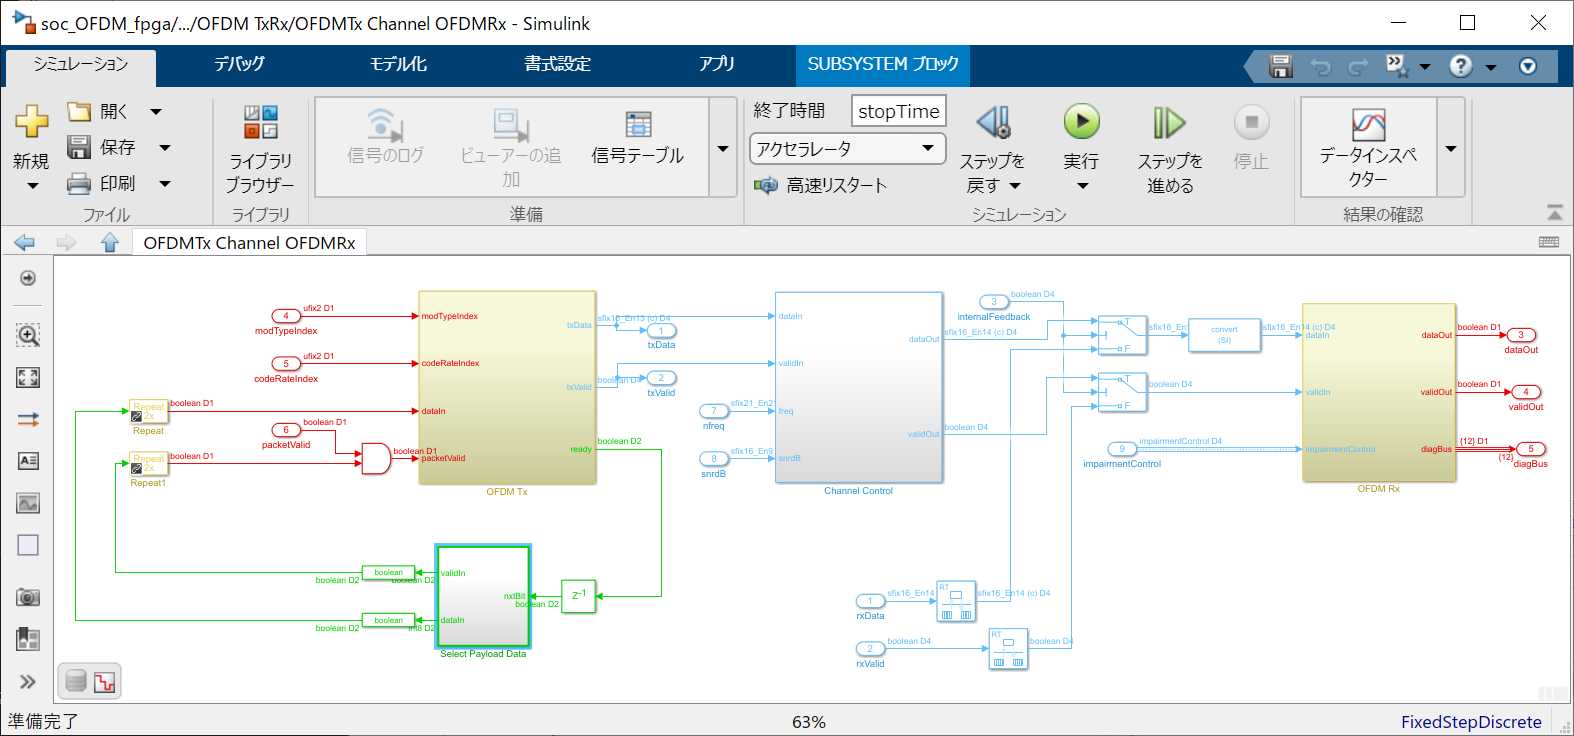The image size is (1574, 736).
Task: Open the New dropdown arrow
Action: pos(33,186)
